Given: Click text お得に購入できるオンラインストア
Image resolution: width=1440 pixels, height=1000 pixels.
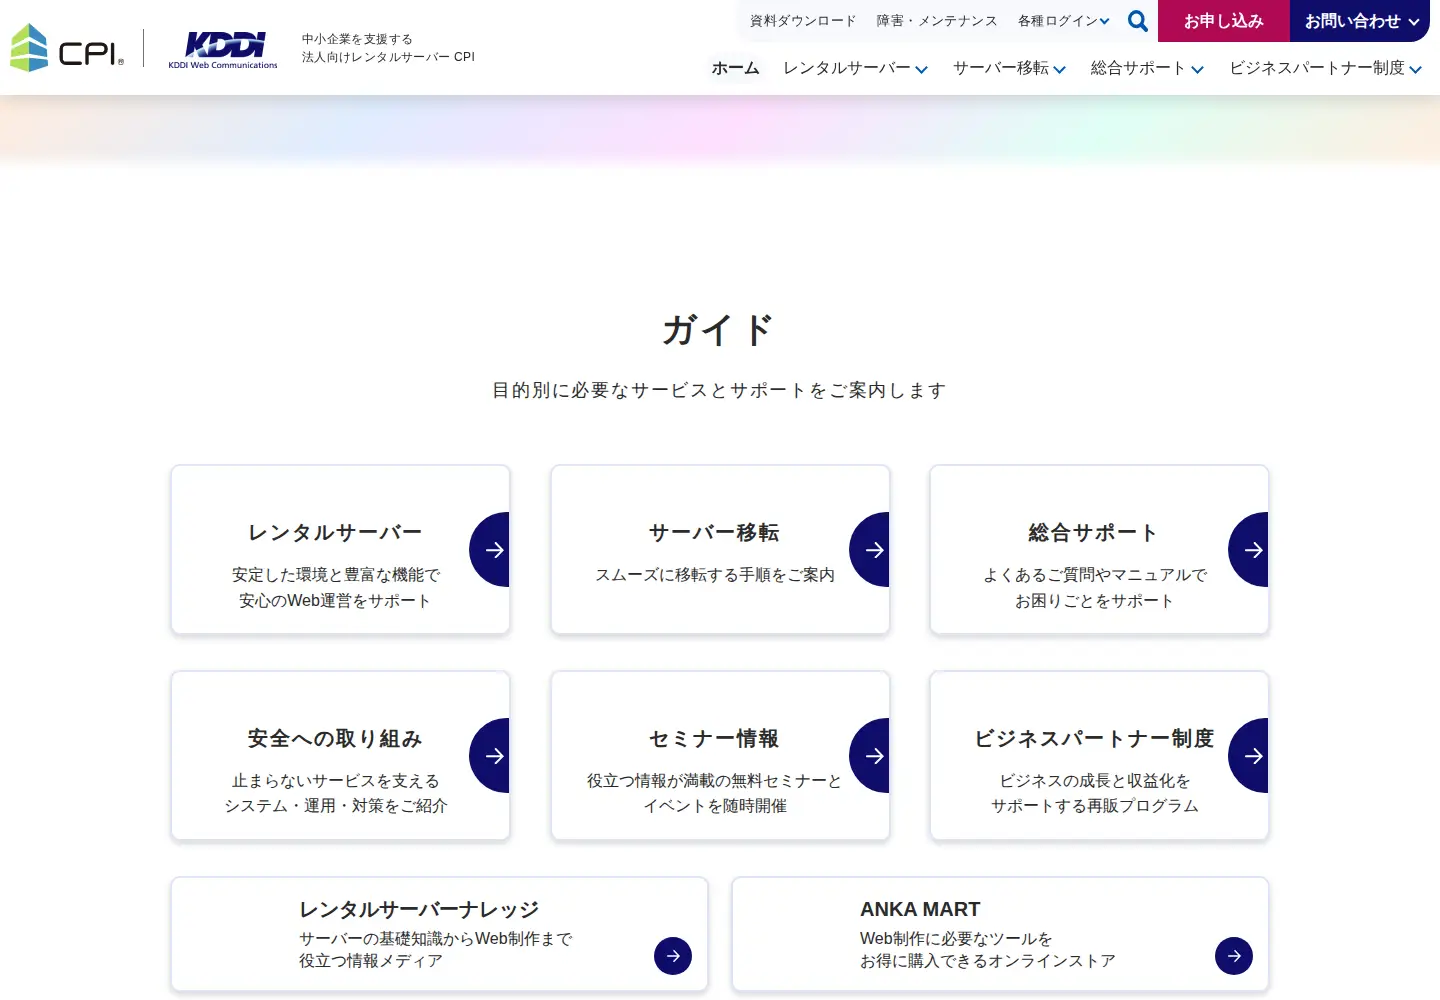Looking at the screenshot, I should tap(988, 961).
